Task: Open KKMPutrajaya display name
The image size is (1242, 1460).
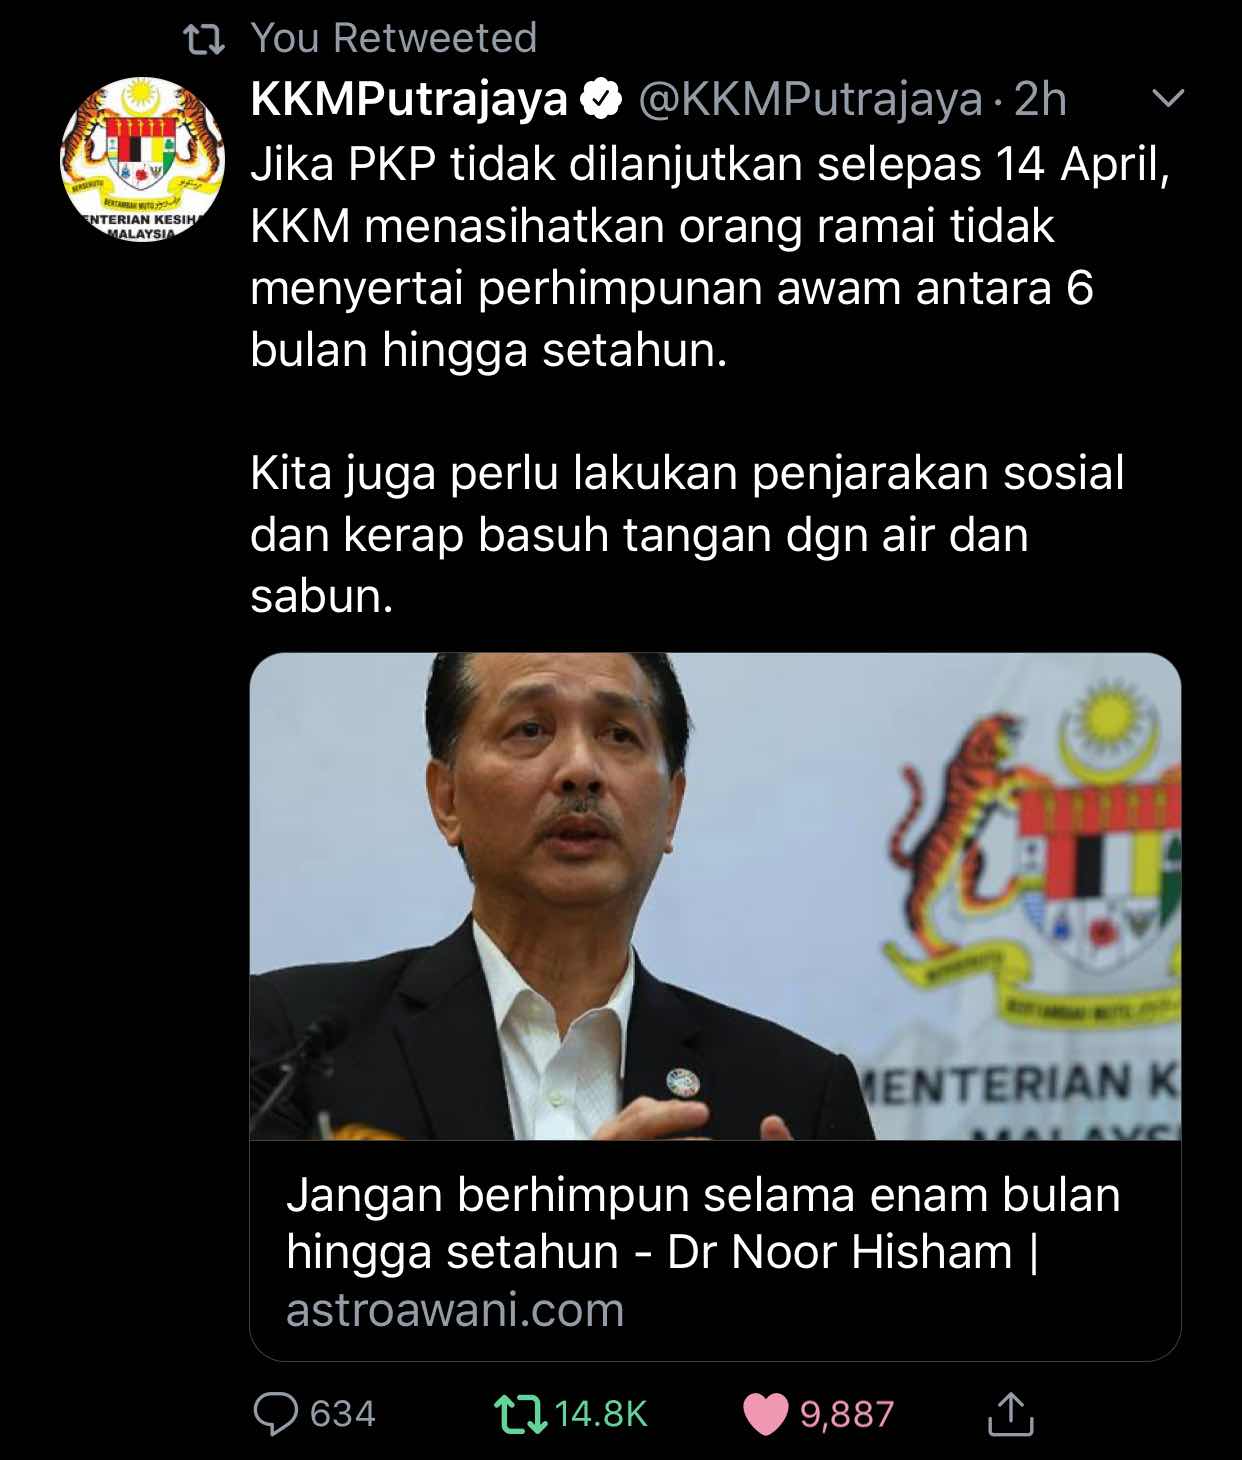Action: tap(409, 99)
